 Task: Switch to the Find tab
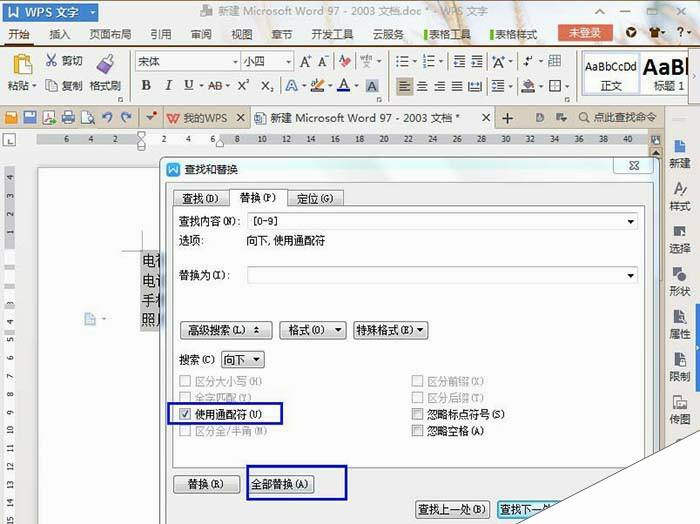tap(200, 199)
